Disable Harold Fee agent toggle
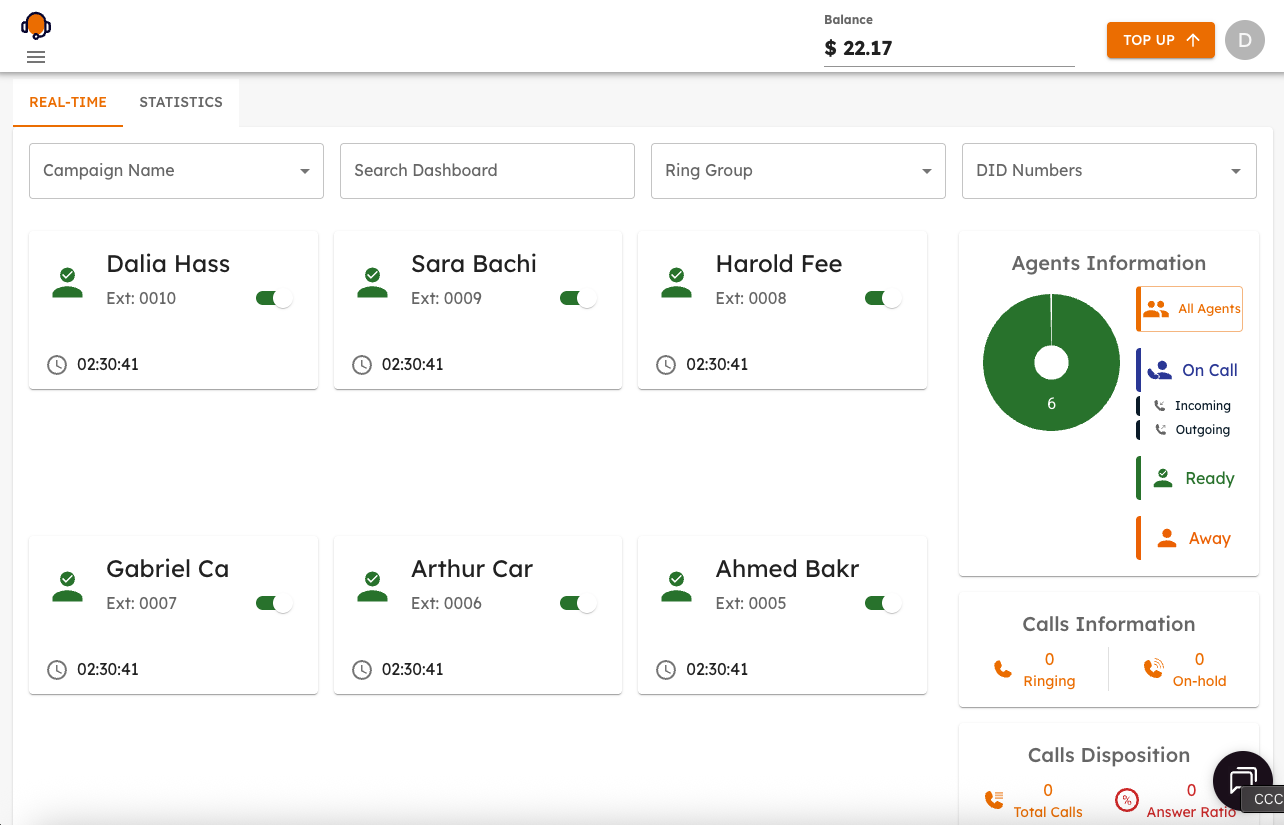Screen dimensions: 1284x825 tap(882, 298)
